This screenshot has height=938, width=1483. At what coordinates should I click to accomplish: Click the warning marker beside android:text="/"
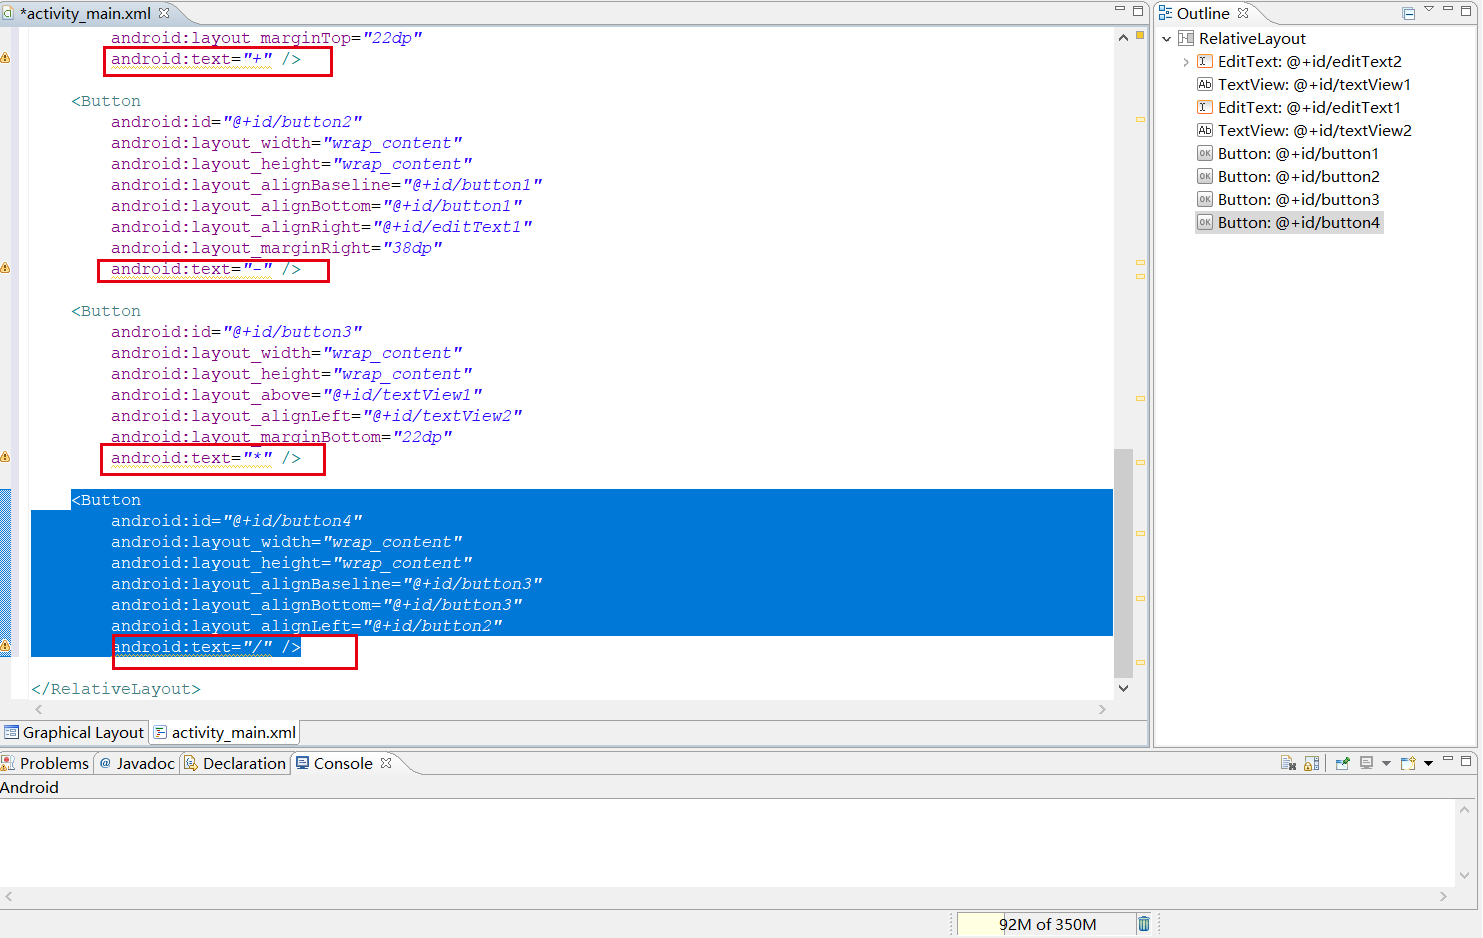coord(5,646)
